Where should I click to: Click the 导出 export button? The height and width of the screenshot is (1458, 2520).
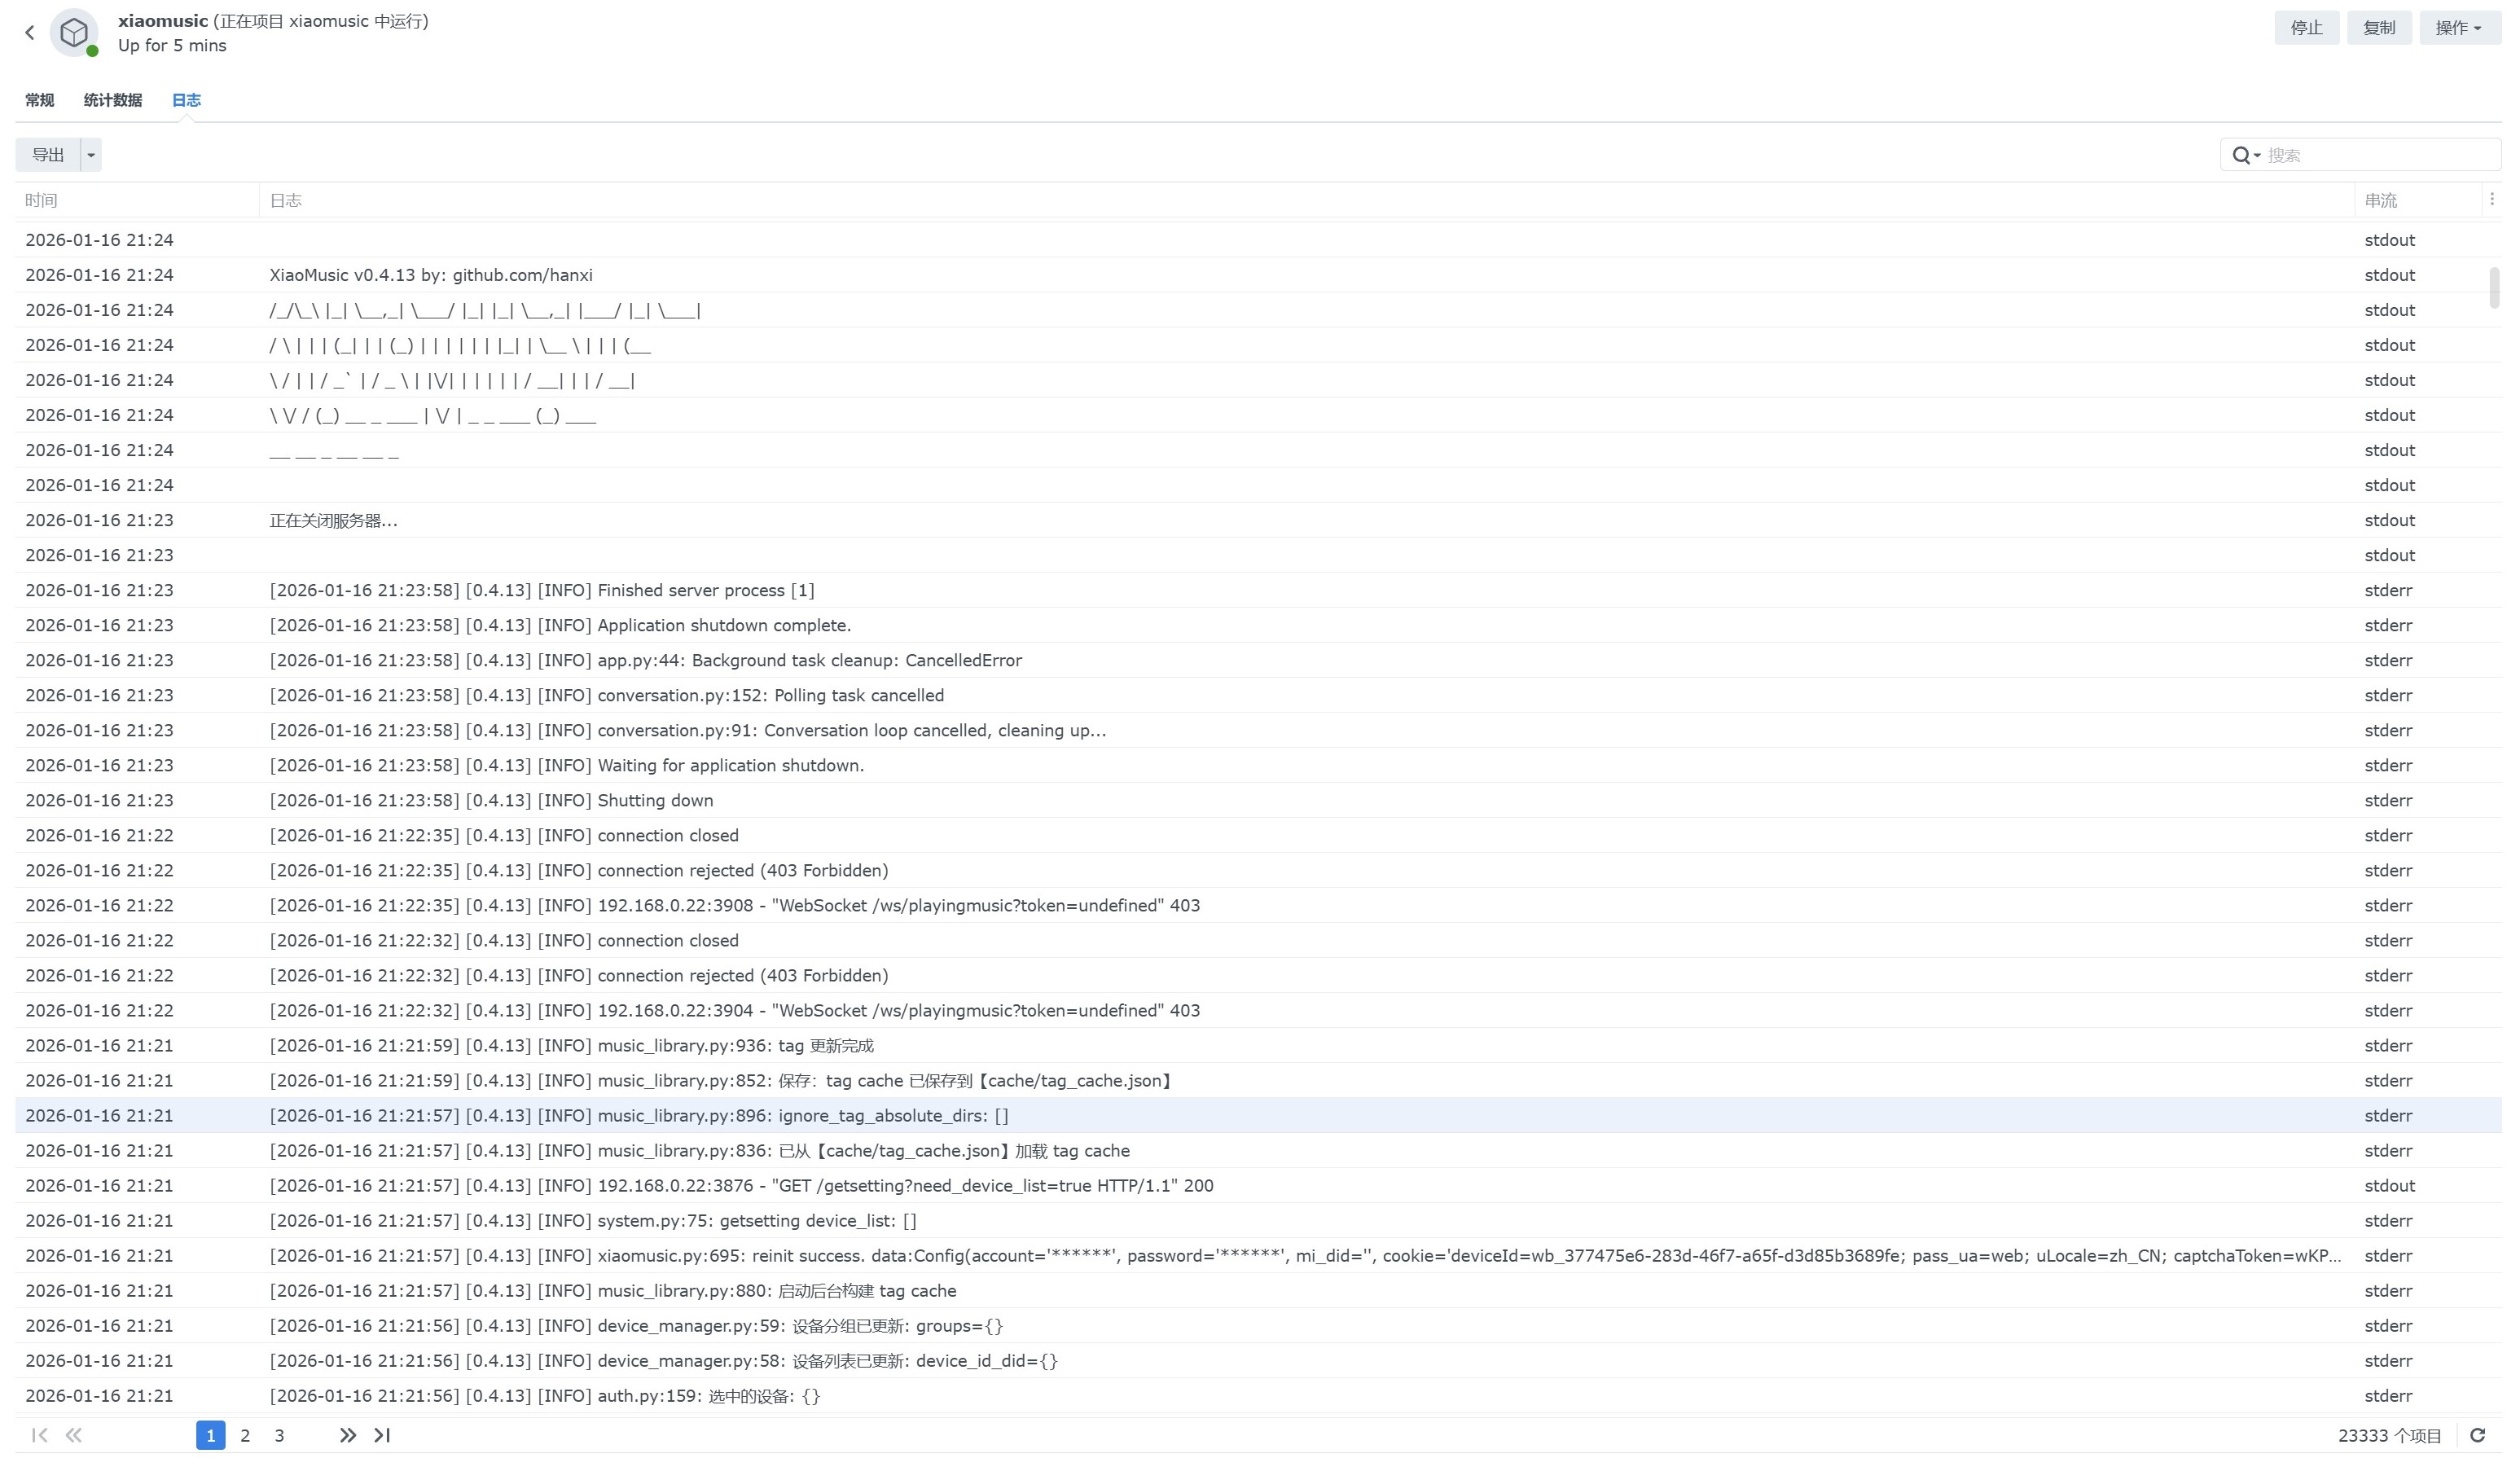[x=48, y=155]
